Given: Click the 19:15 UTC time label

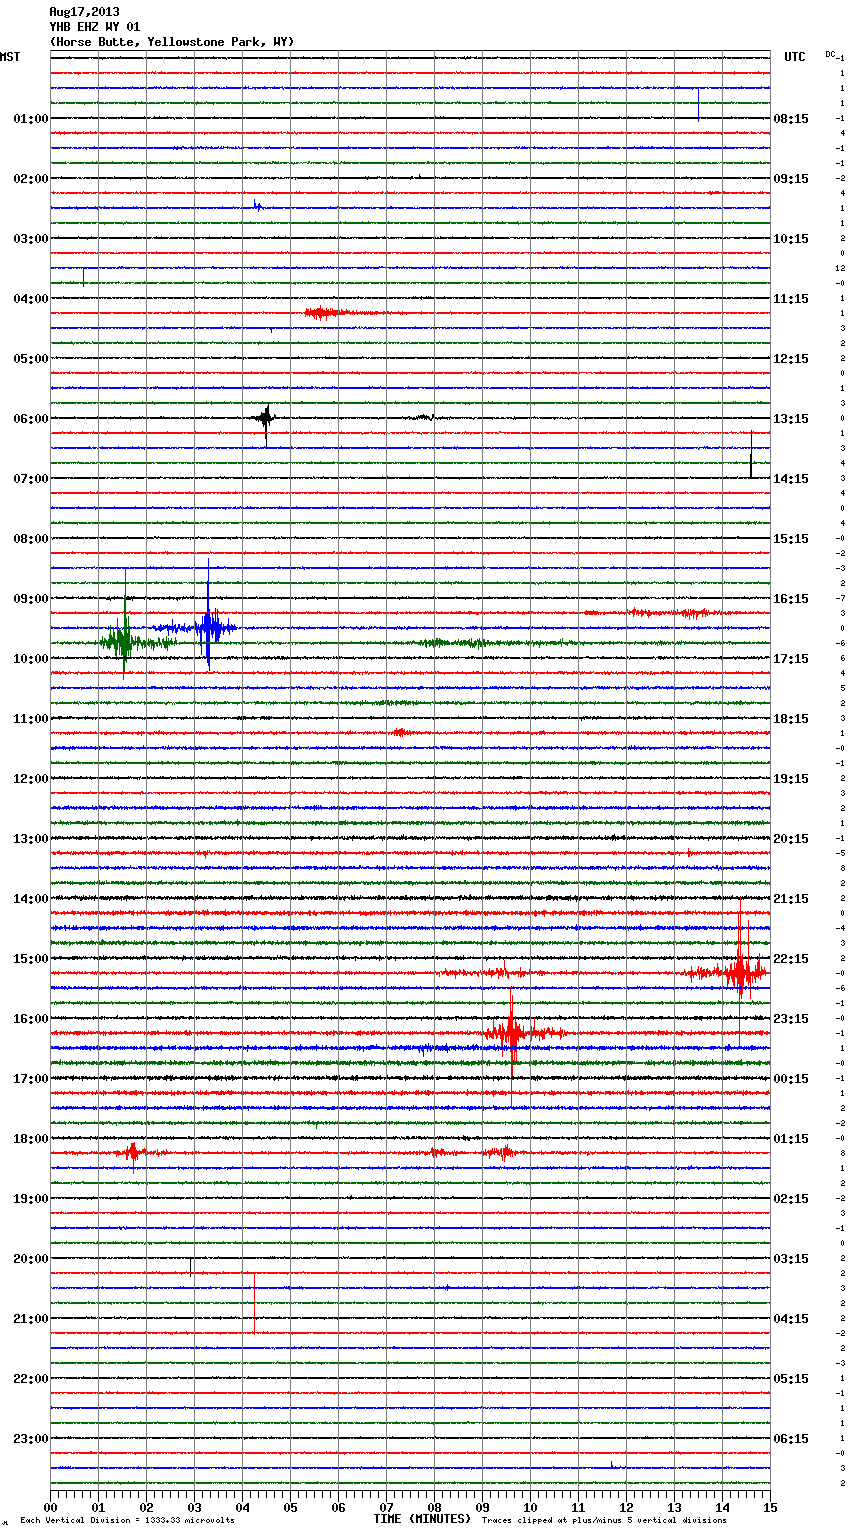Looking at the screenshot, I should click(791, 779).
